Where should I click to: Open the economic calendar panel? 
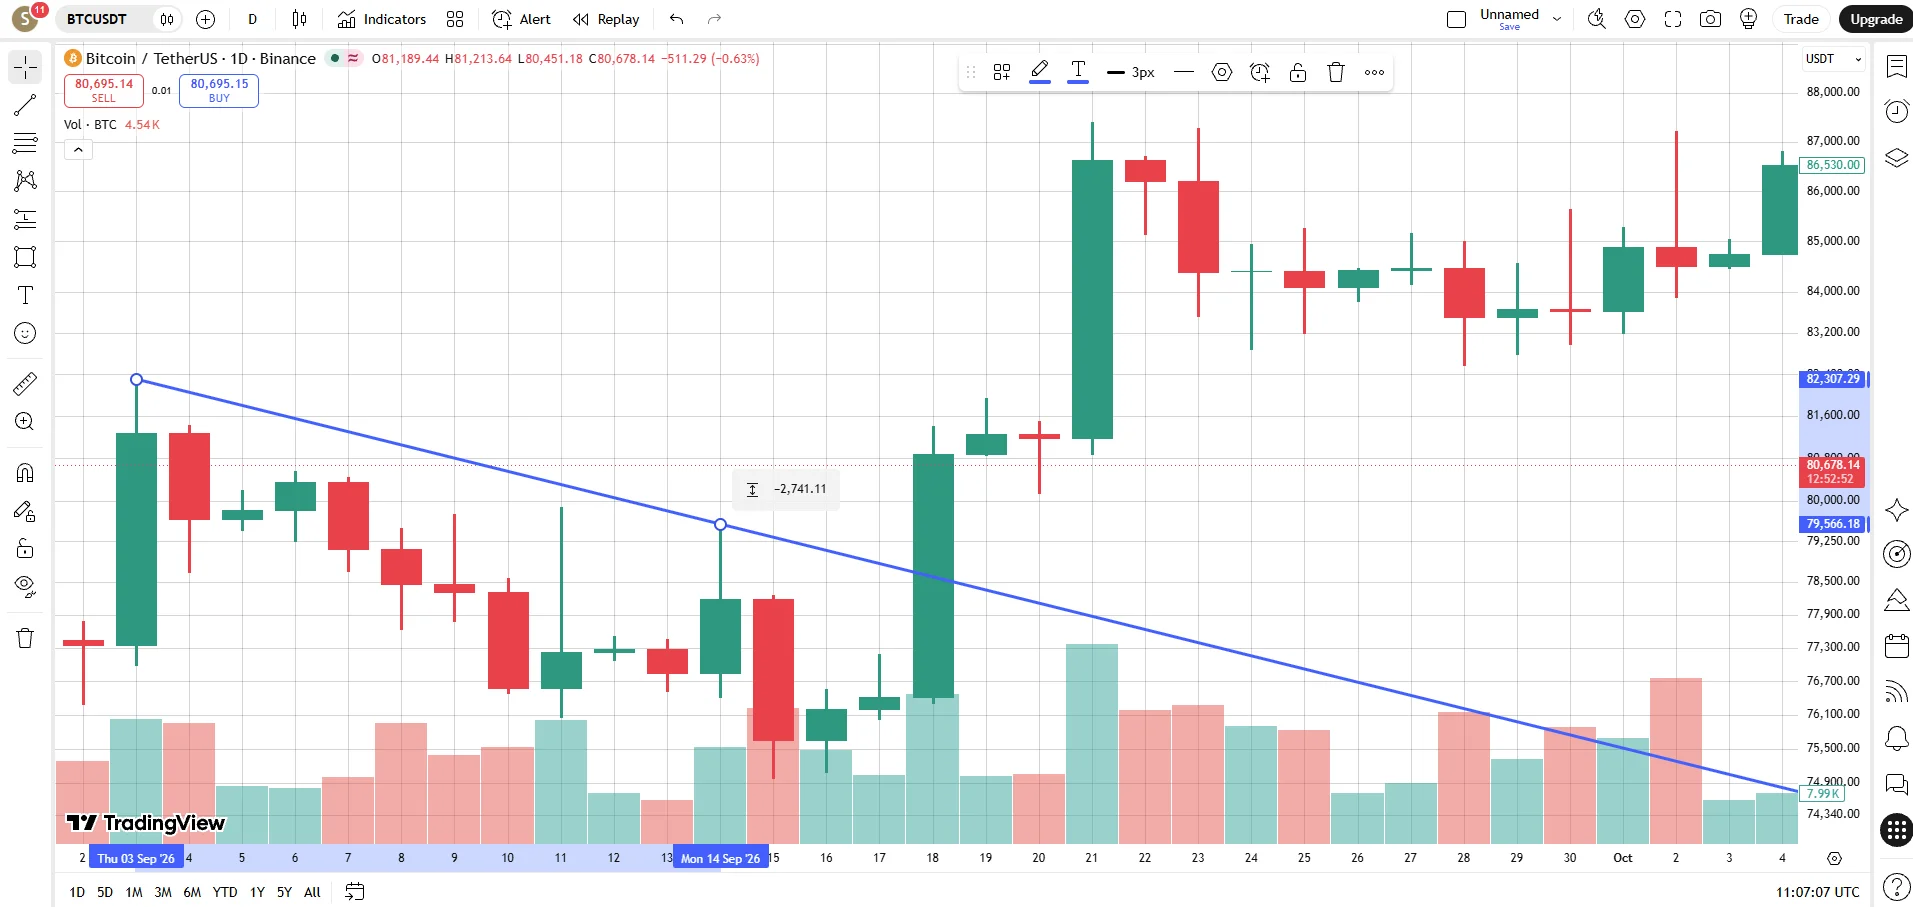(1896, 646)
